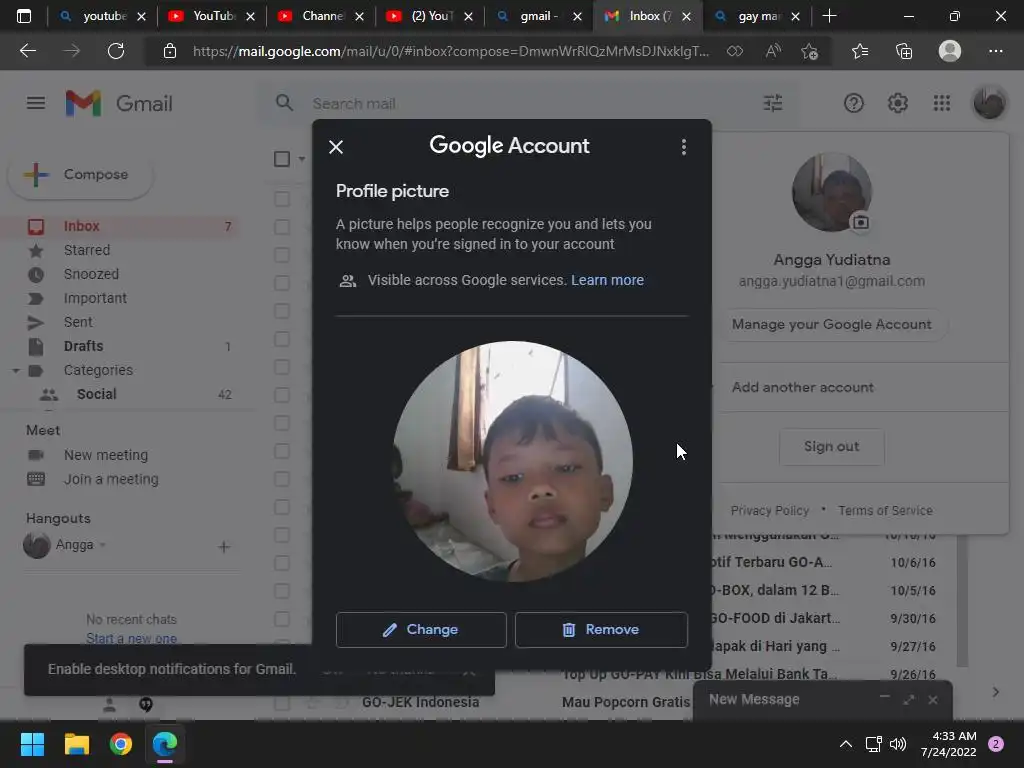Close the New Message compose window
Viewport: 1024px width, 768px height.
[933, 699]
